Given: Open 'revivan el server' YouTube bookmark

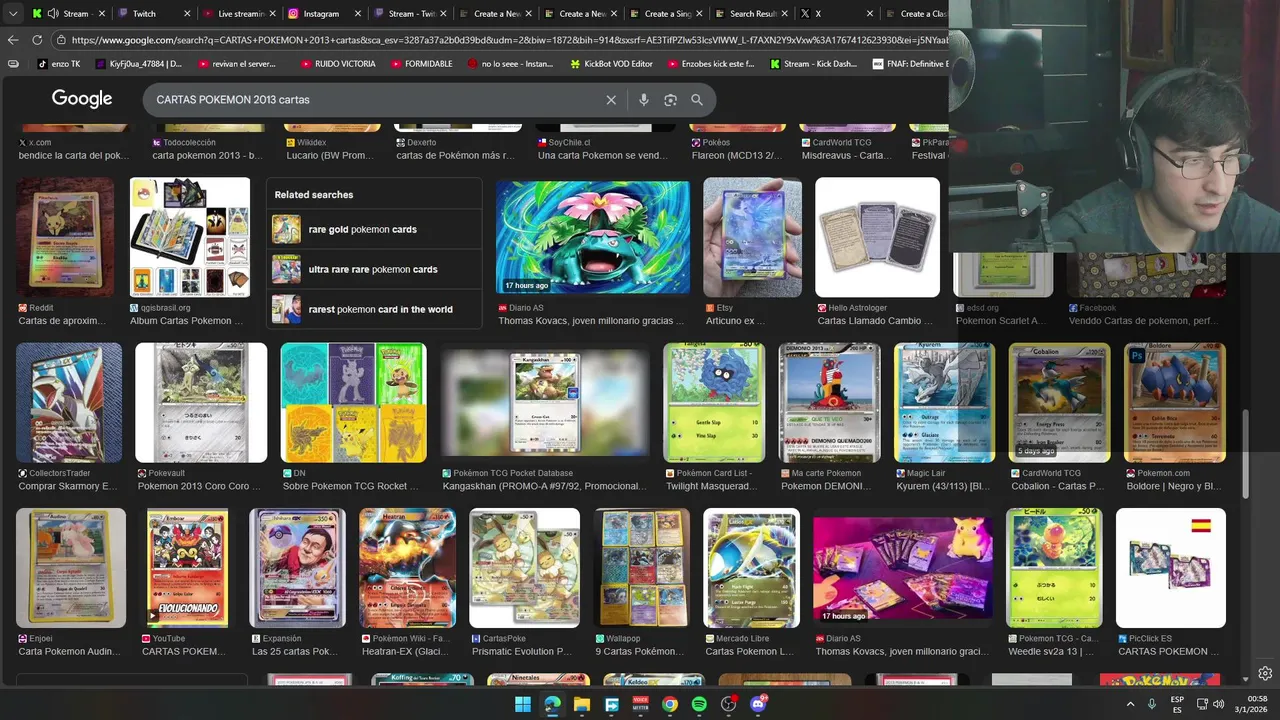Looking at the screenshot, I should (236, 64).
